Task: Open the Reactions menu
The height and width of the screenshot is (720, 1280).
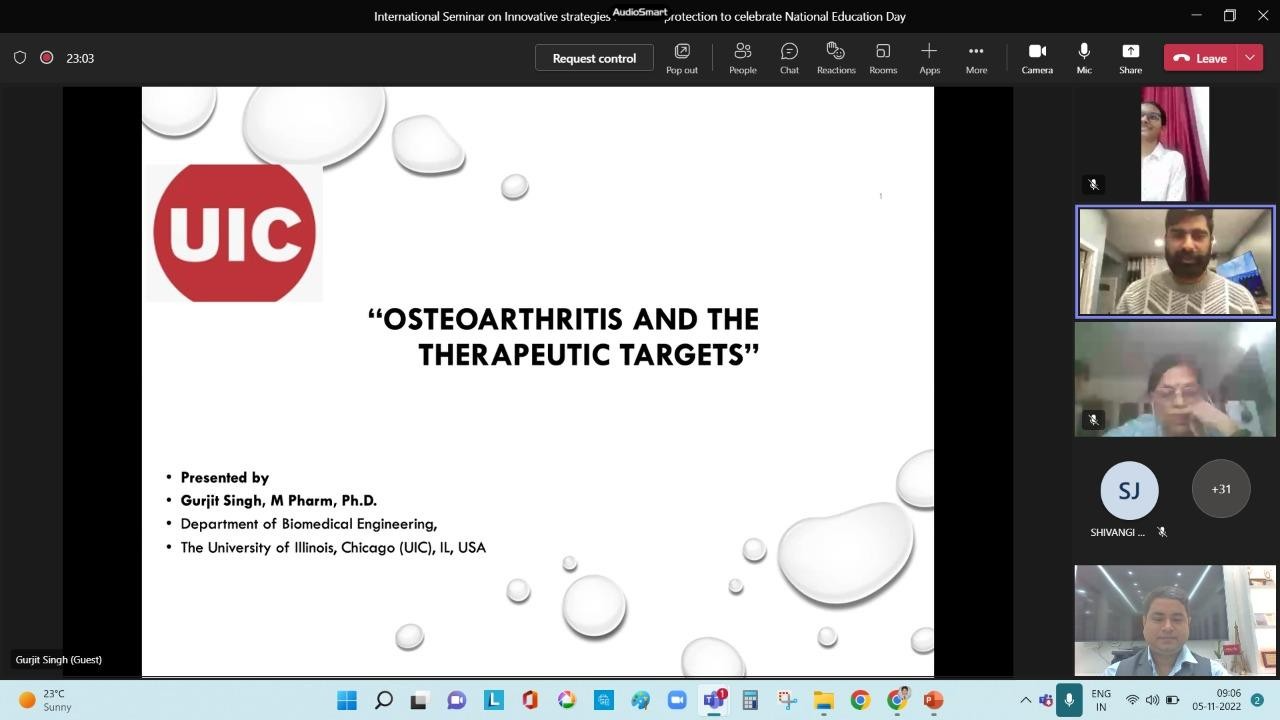Action: point(836,58)
